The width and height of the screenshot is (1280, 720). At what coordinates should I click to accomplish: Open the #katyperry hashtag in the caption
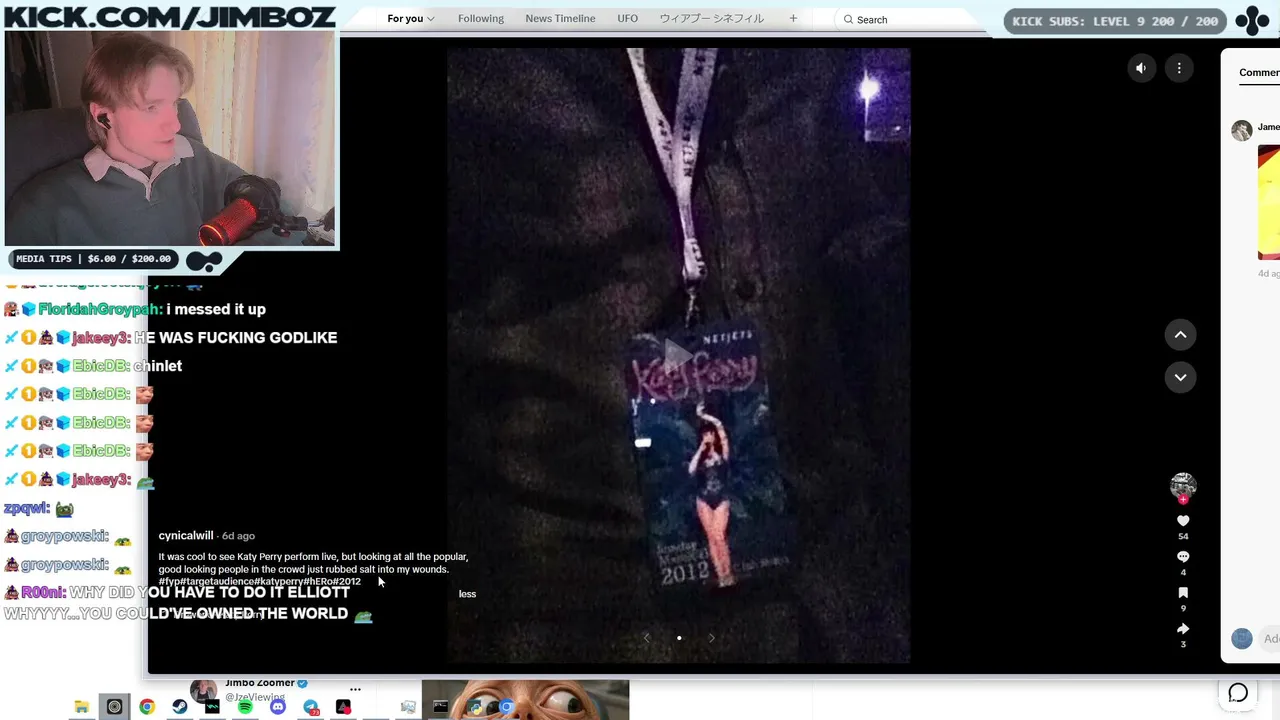point(281,582)
